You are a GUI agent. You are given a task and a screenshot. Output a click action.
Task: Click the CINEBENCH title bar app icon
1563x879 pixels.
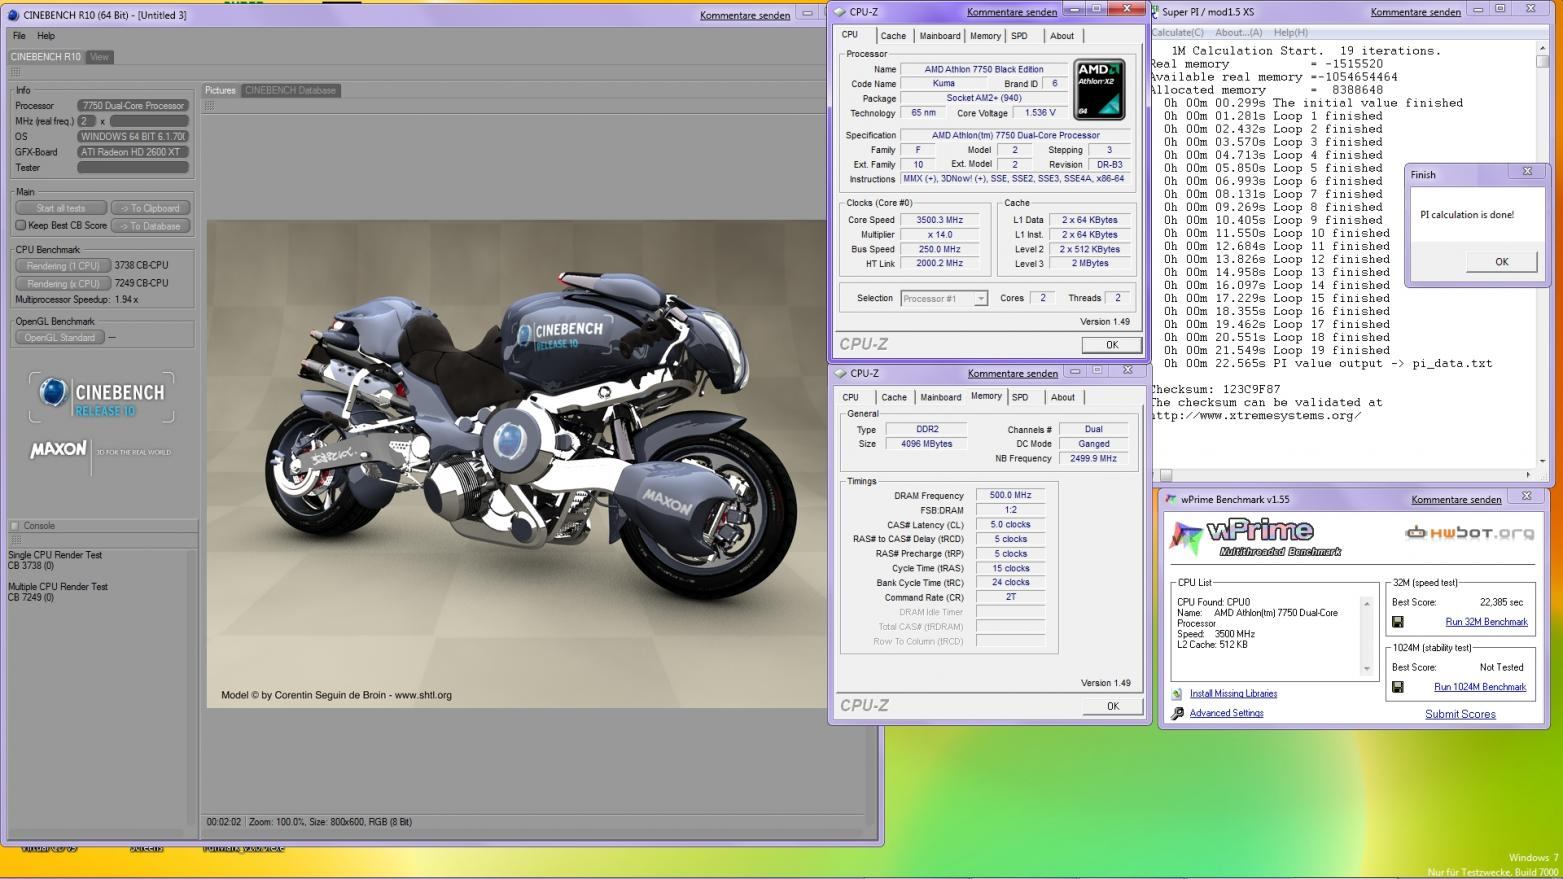(13, 15)
